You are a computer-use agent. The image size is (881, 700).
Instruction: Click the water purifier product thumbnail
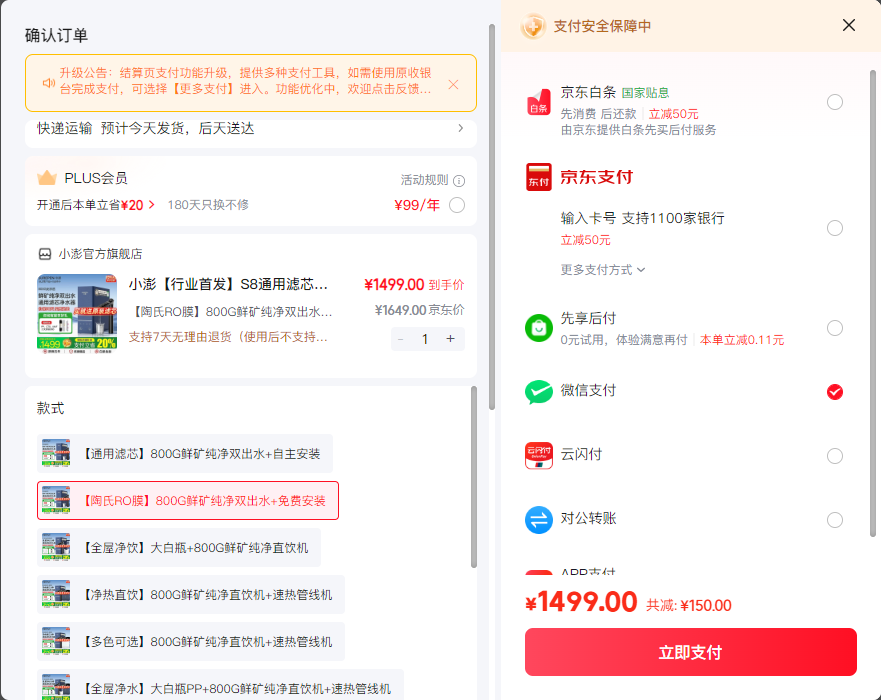pos(77,313)
